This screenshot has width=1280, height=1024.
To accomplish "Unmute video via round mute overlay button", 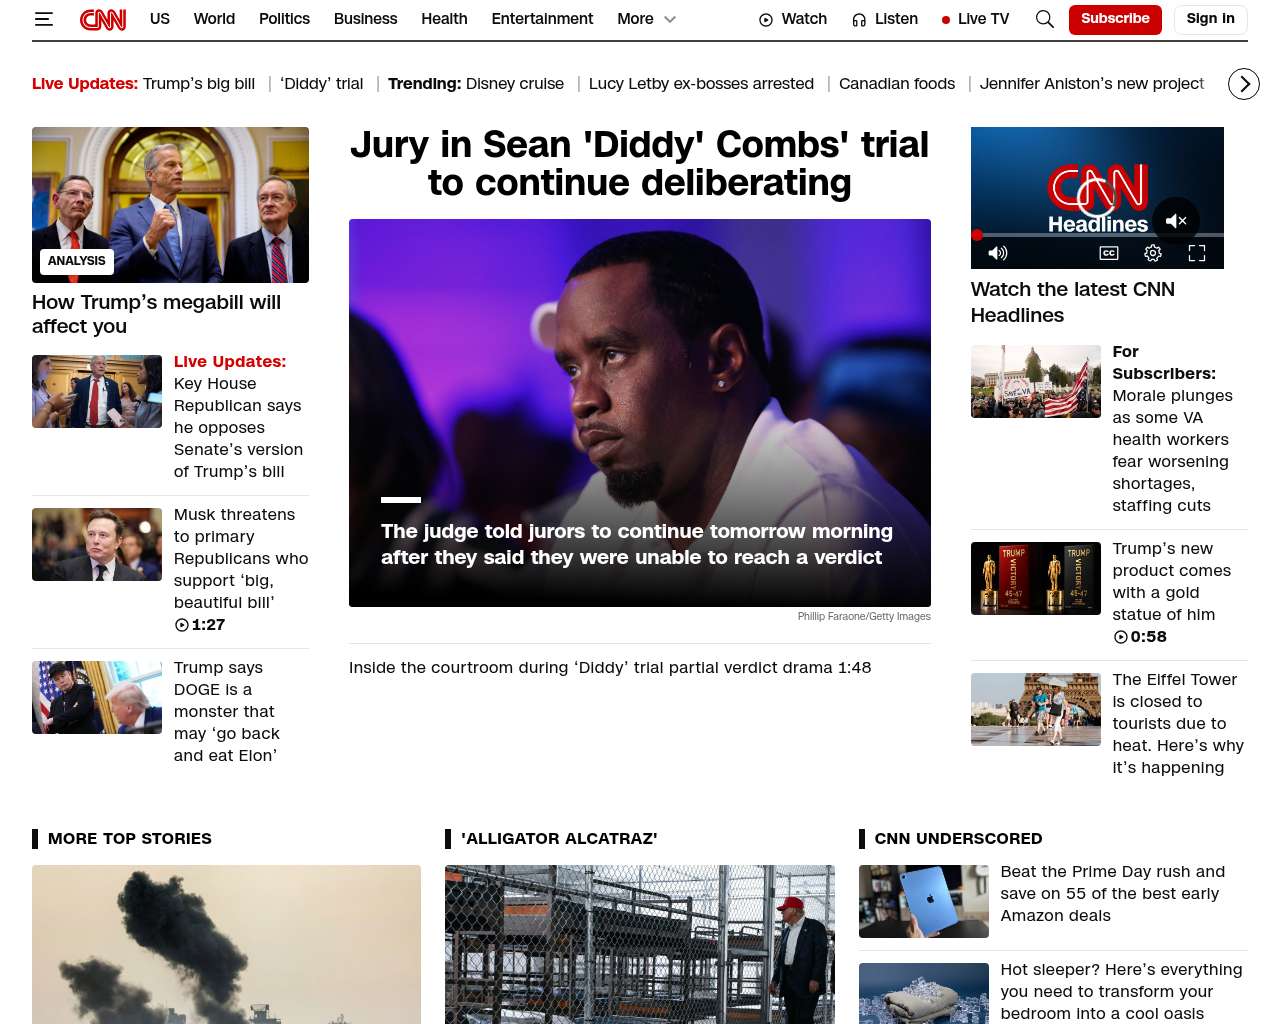I will point(1176,221).
